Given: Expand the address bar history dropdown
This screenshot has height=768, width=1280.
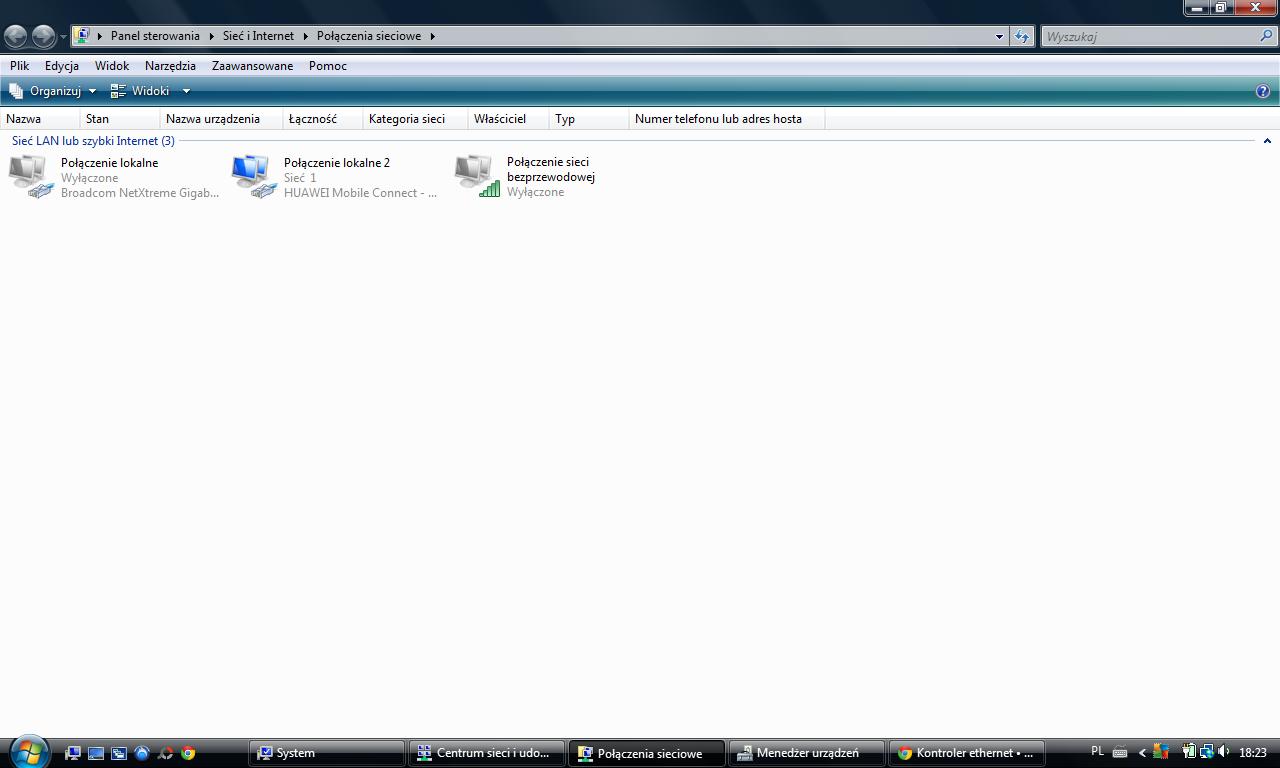Looking at the screenshot, I should click(x=998, y=36).
